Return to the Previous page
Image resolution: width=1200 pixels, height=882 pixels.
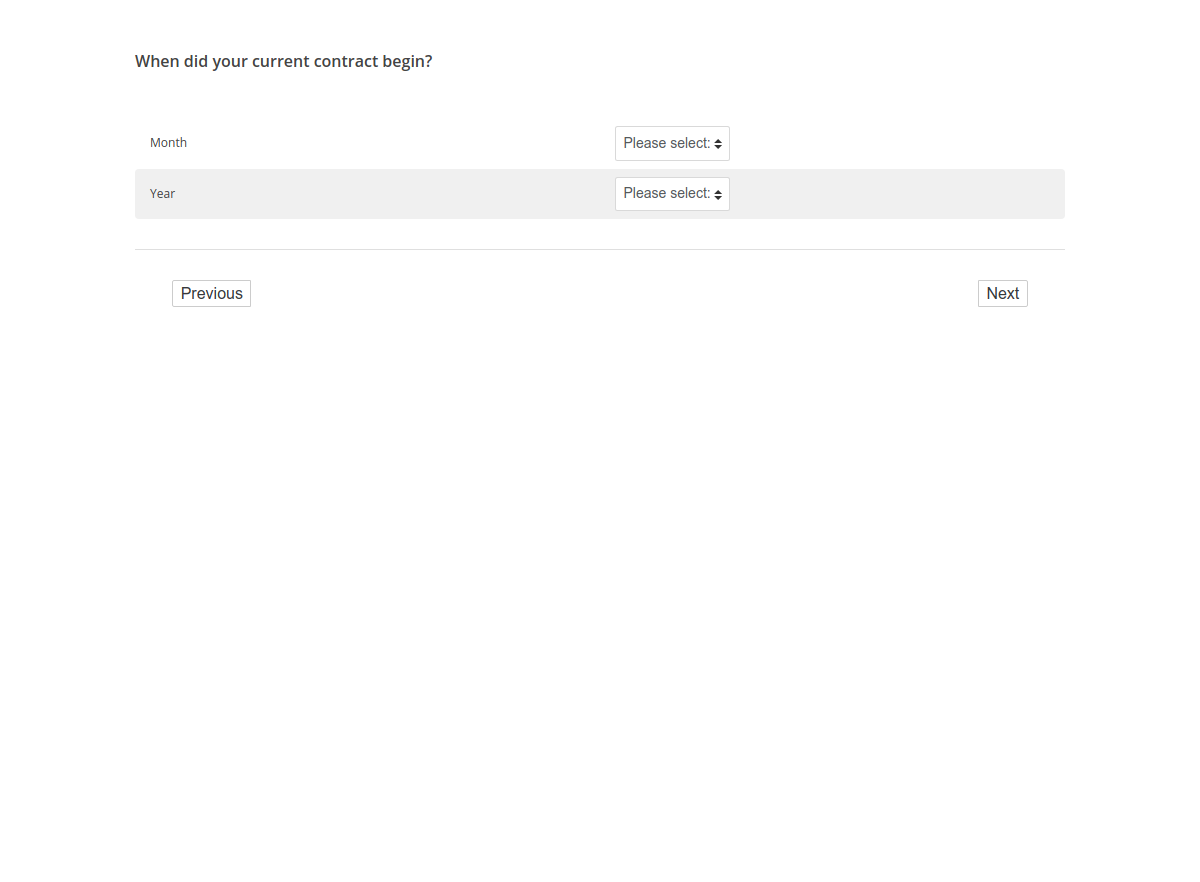[211, 293]
